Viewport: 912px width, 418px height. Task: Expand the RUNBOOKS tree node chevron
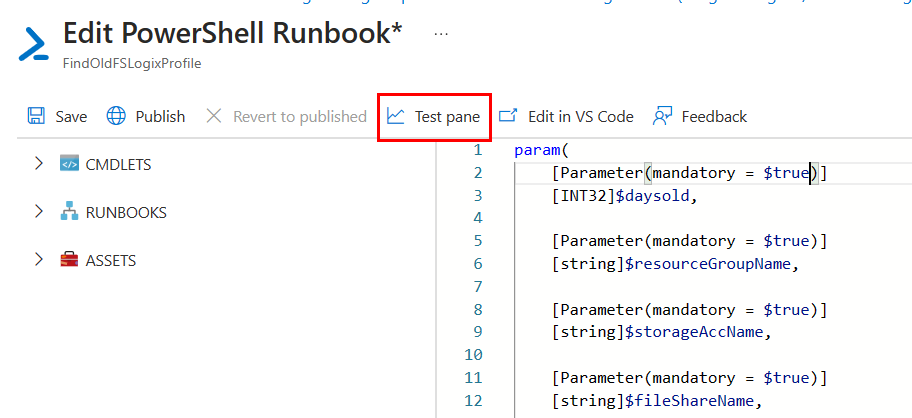point(39,212)
